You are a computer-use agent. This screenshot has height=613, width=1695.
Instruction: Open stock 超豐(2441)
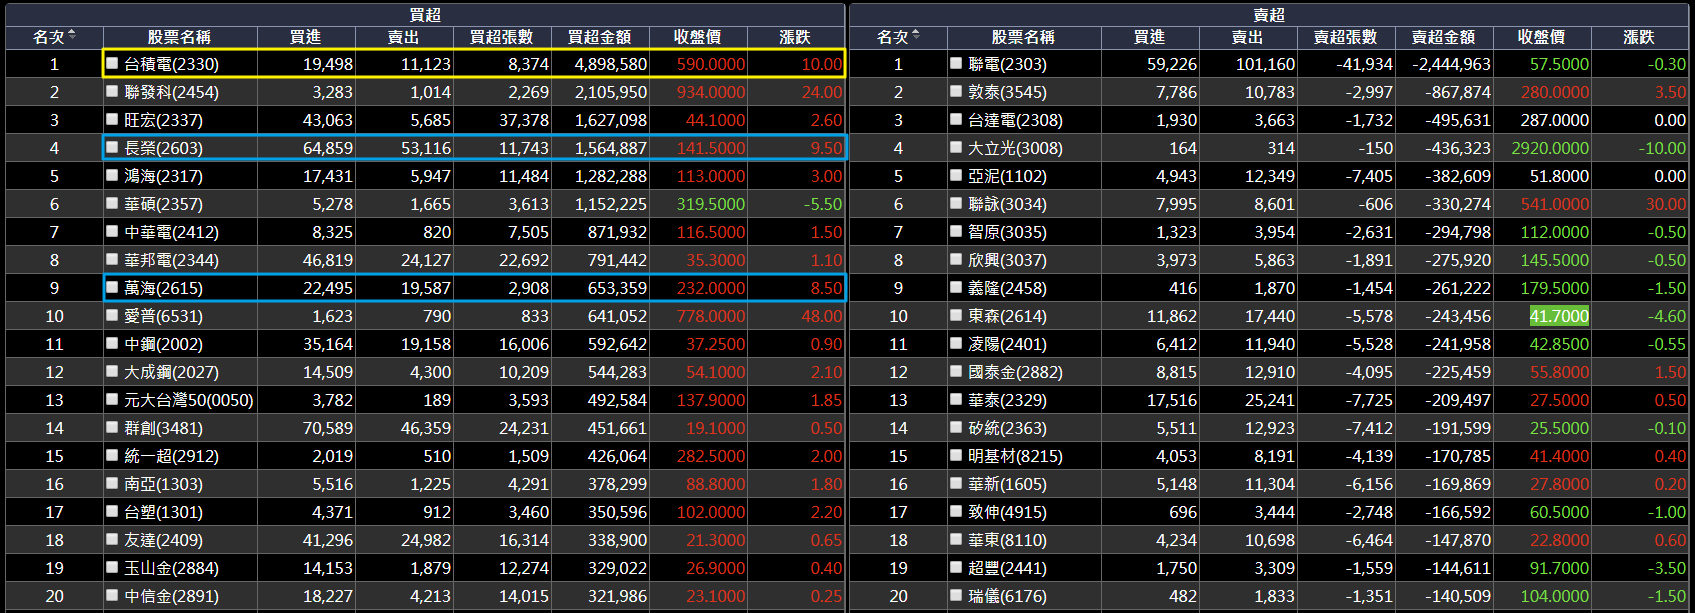[1007, 568]
